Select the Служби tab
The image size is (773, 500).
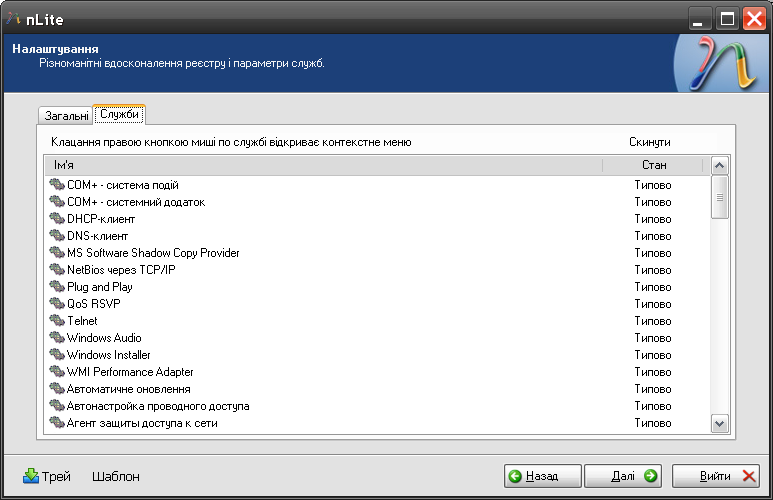pyautogui.click(x=119, y=114)
